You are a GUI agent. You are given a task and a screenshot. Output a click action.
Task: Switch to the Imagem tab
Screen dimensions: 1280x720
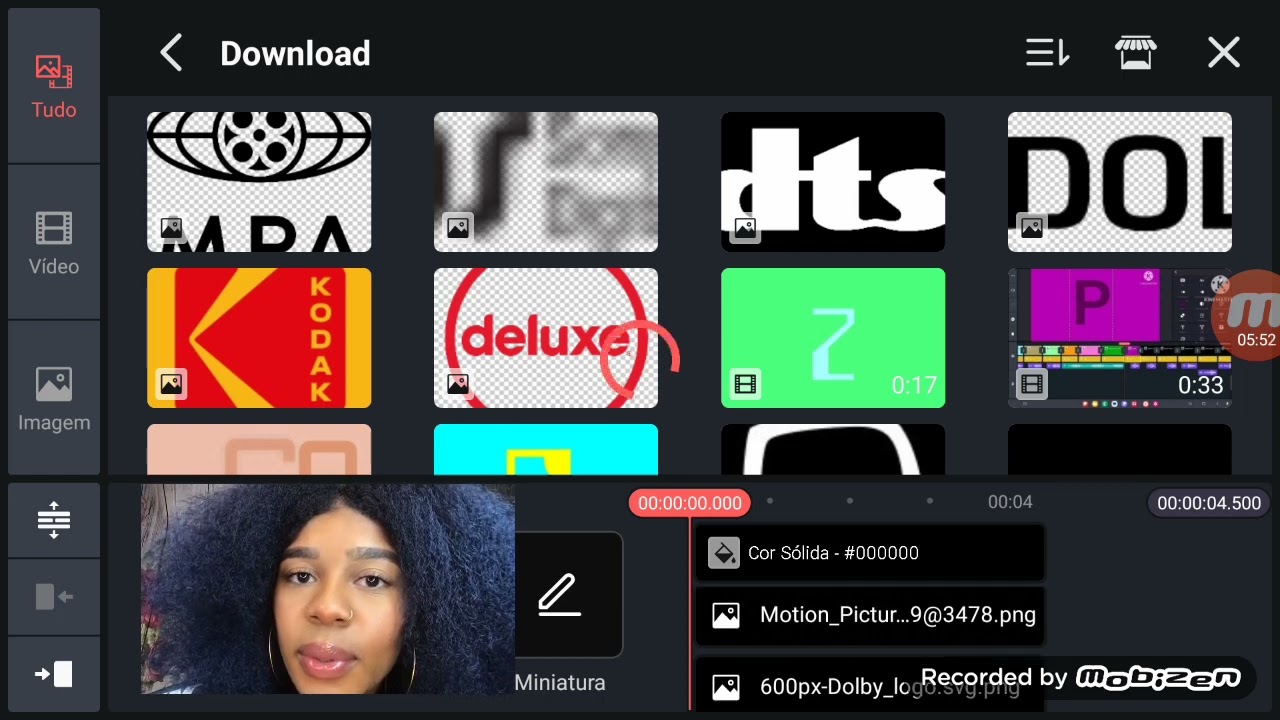click(54, 399)
